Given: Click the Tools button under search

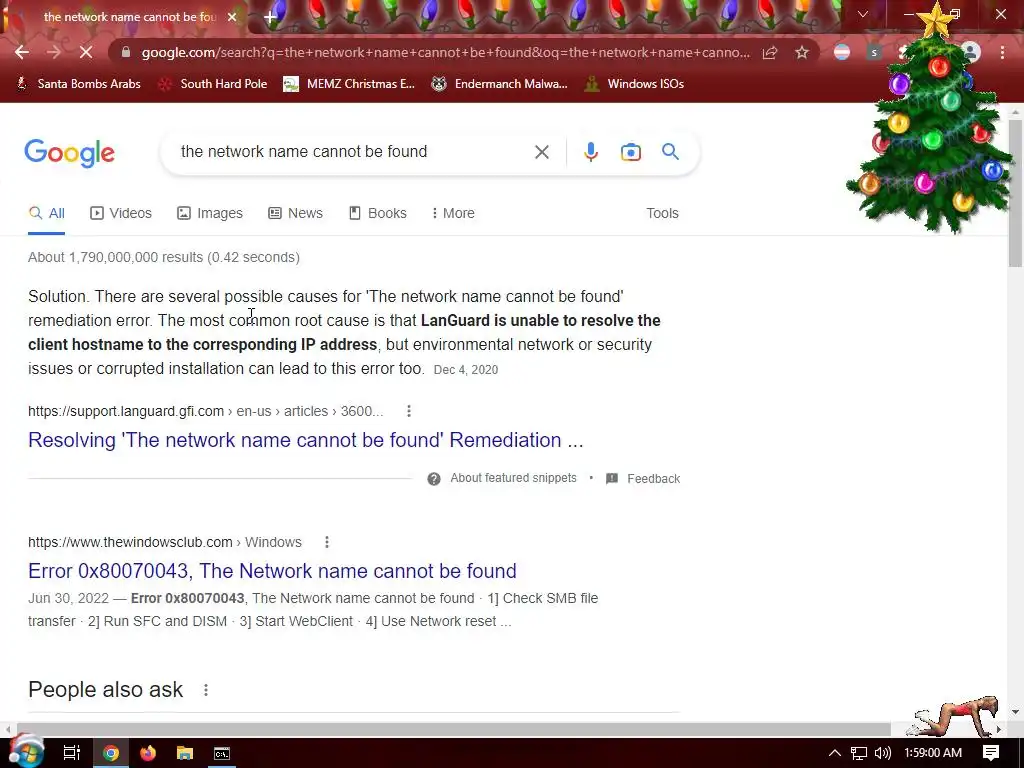Looking at the screenshot, I should click(662, 213).
